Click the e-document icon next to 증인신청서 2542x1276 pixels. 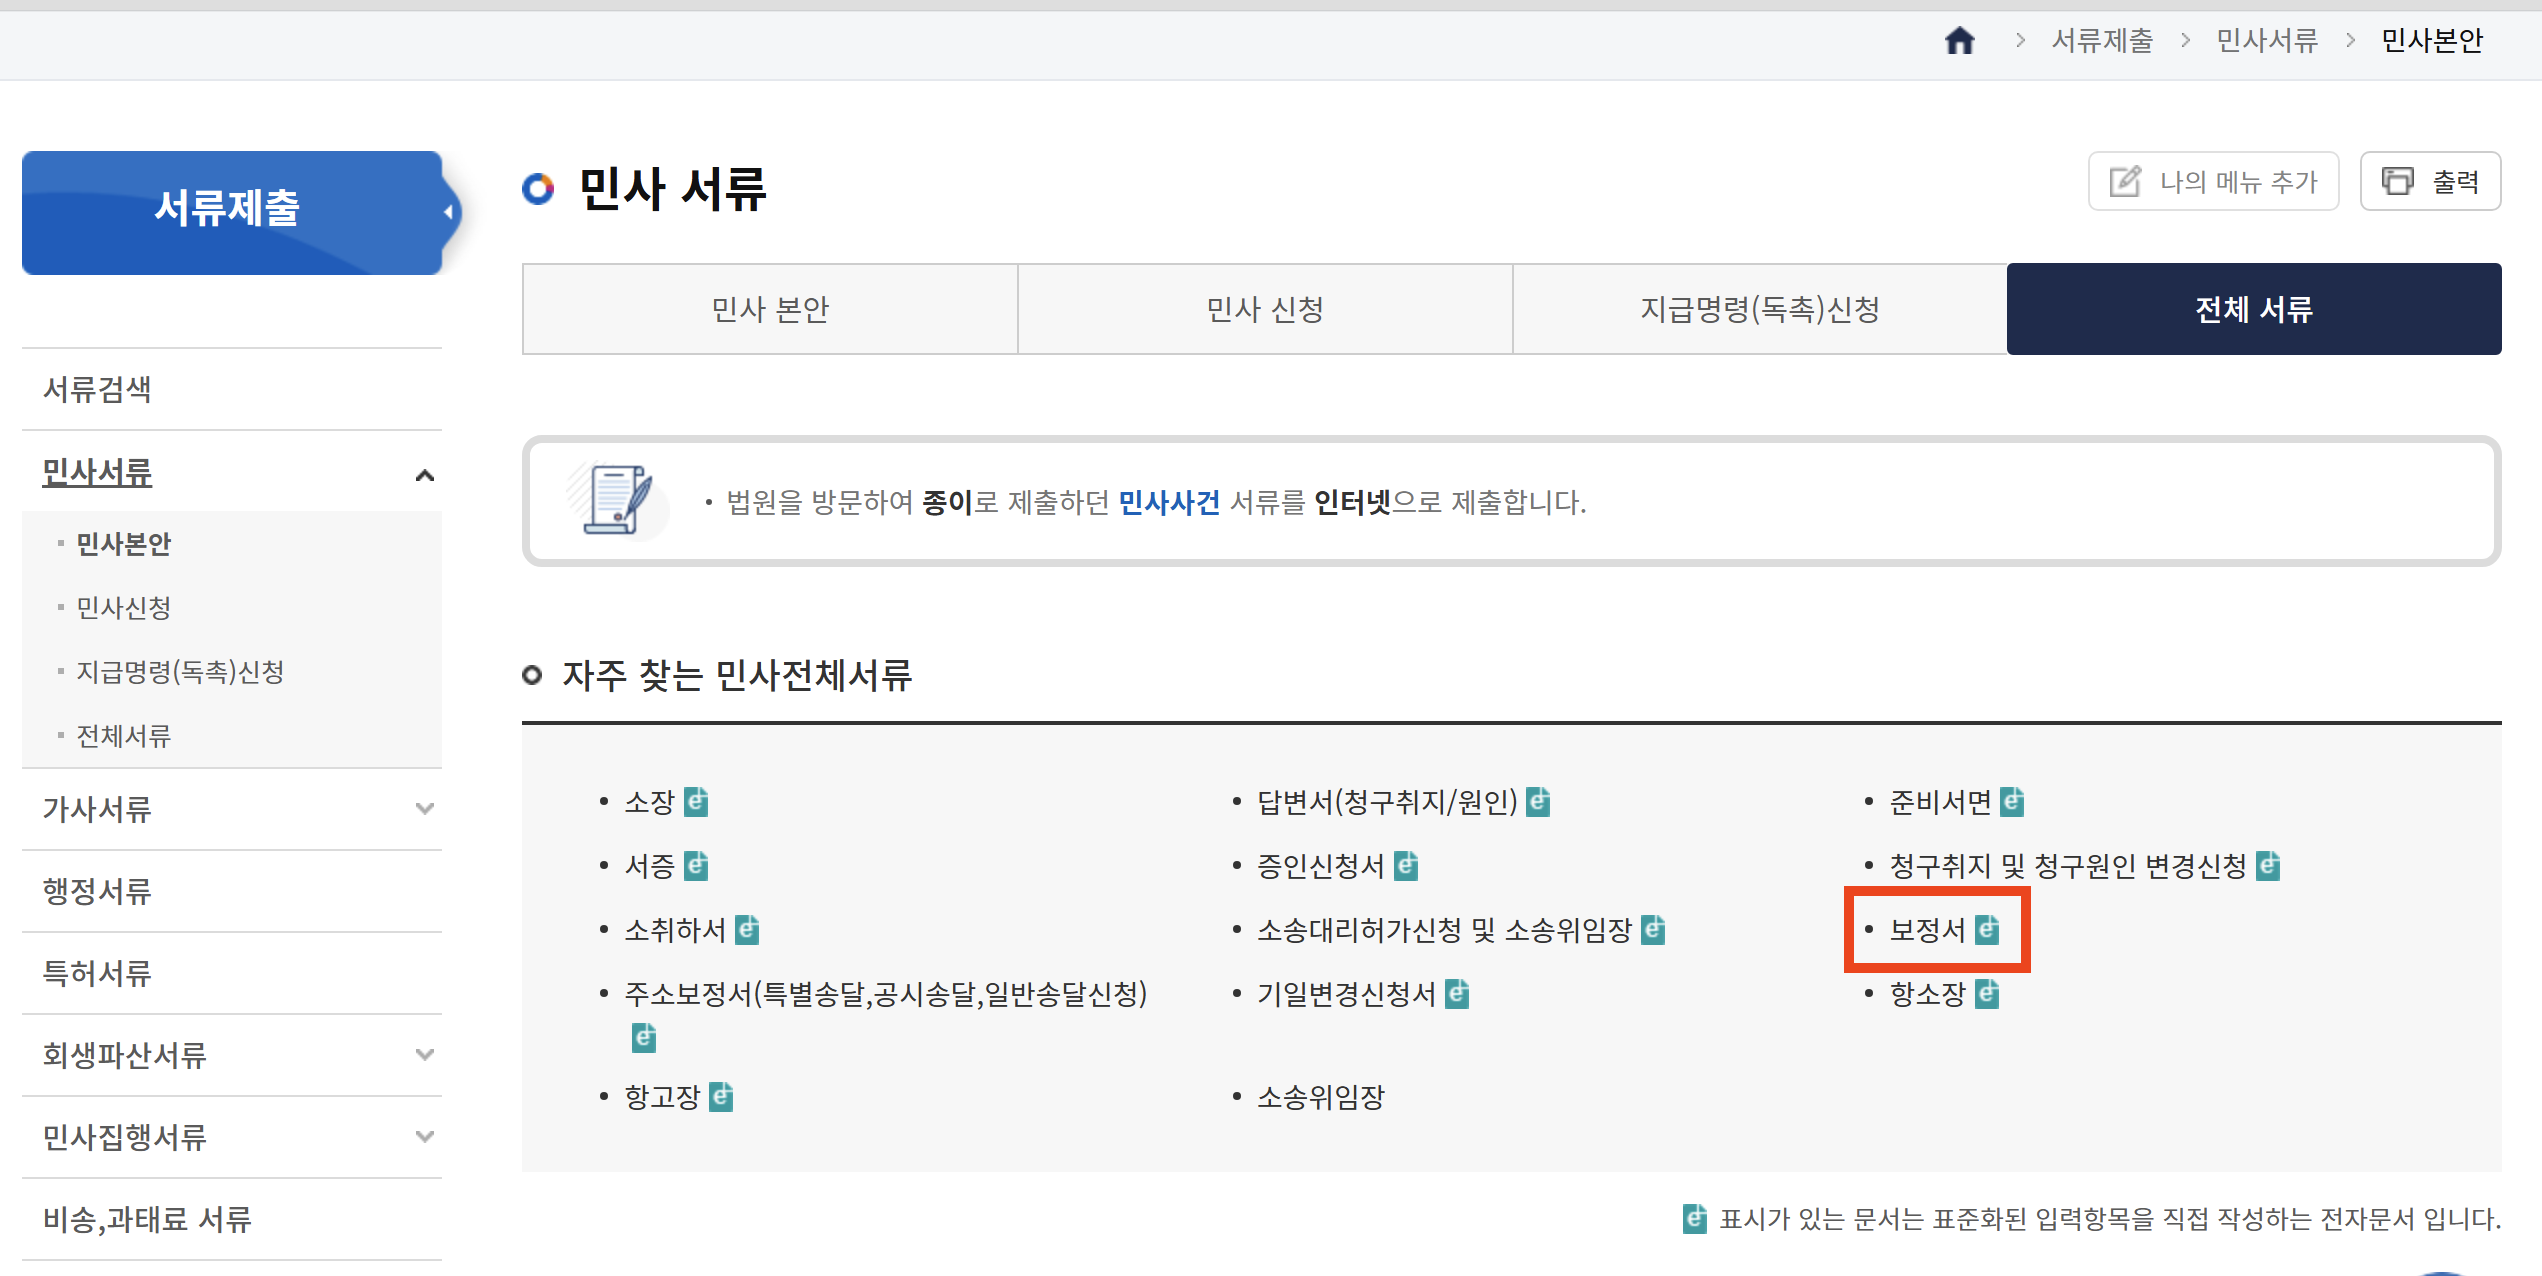coord(1406,866)
